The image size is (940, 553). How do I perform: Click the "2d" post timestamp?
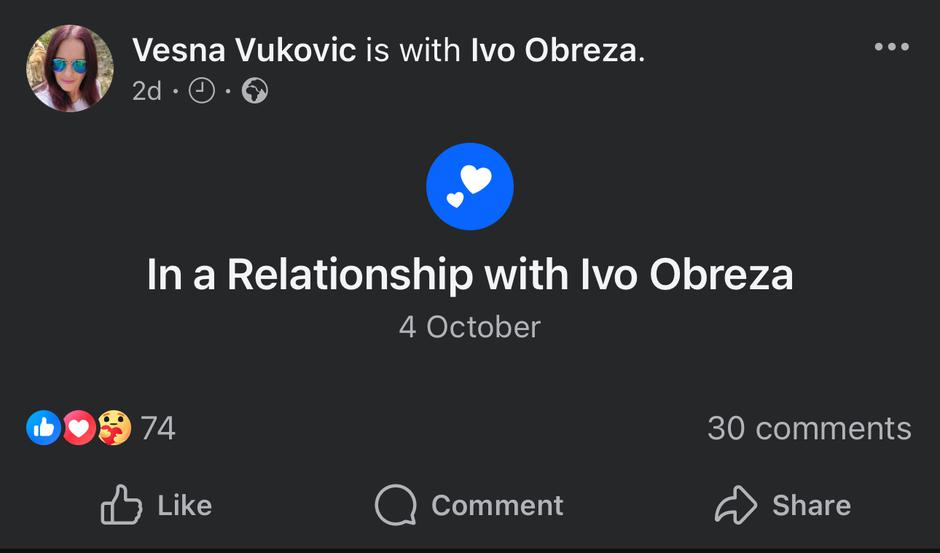(x=146, y=92)
